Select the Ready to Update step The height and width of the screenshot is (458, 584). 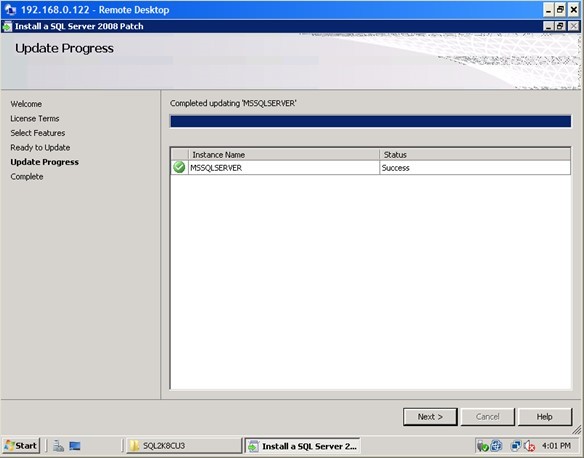[x=40, y=147]
